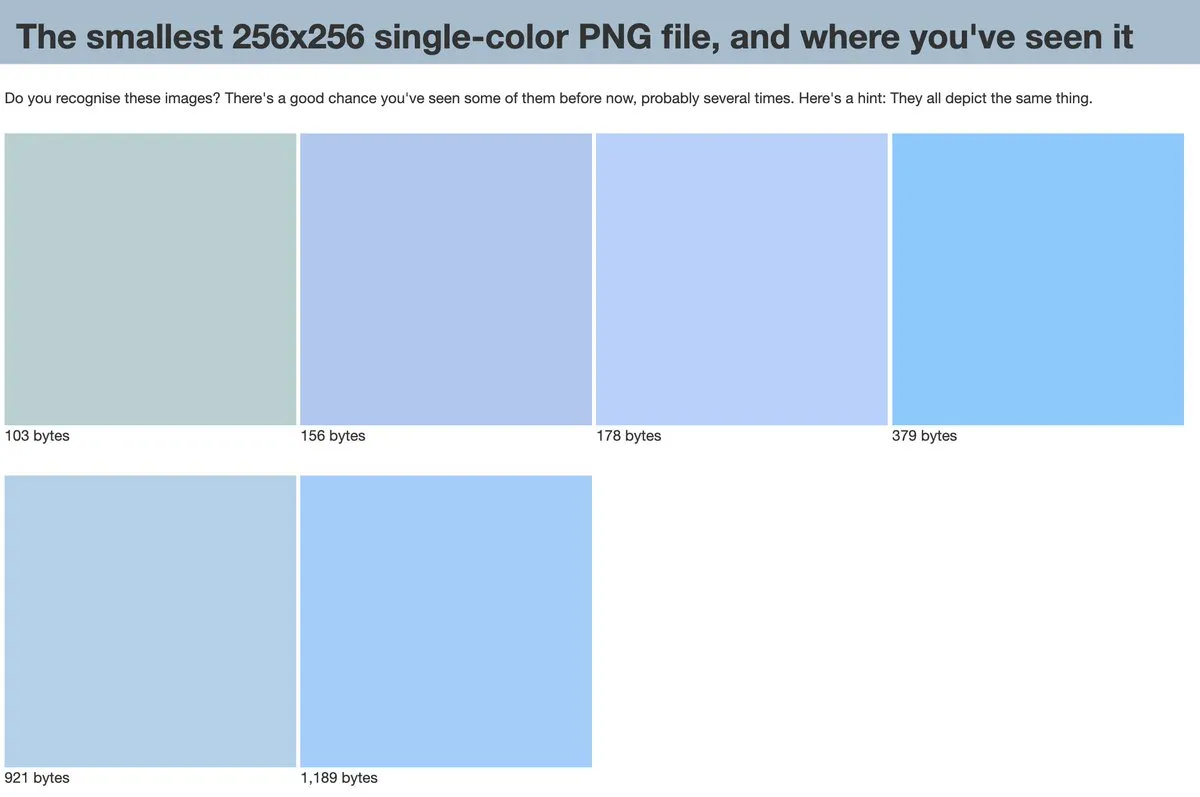The image size is (1200, 797).
Task: Click "Do you recognise these images?" sentence
Action: (113, 99)
